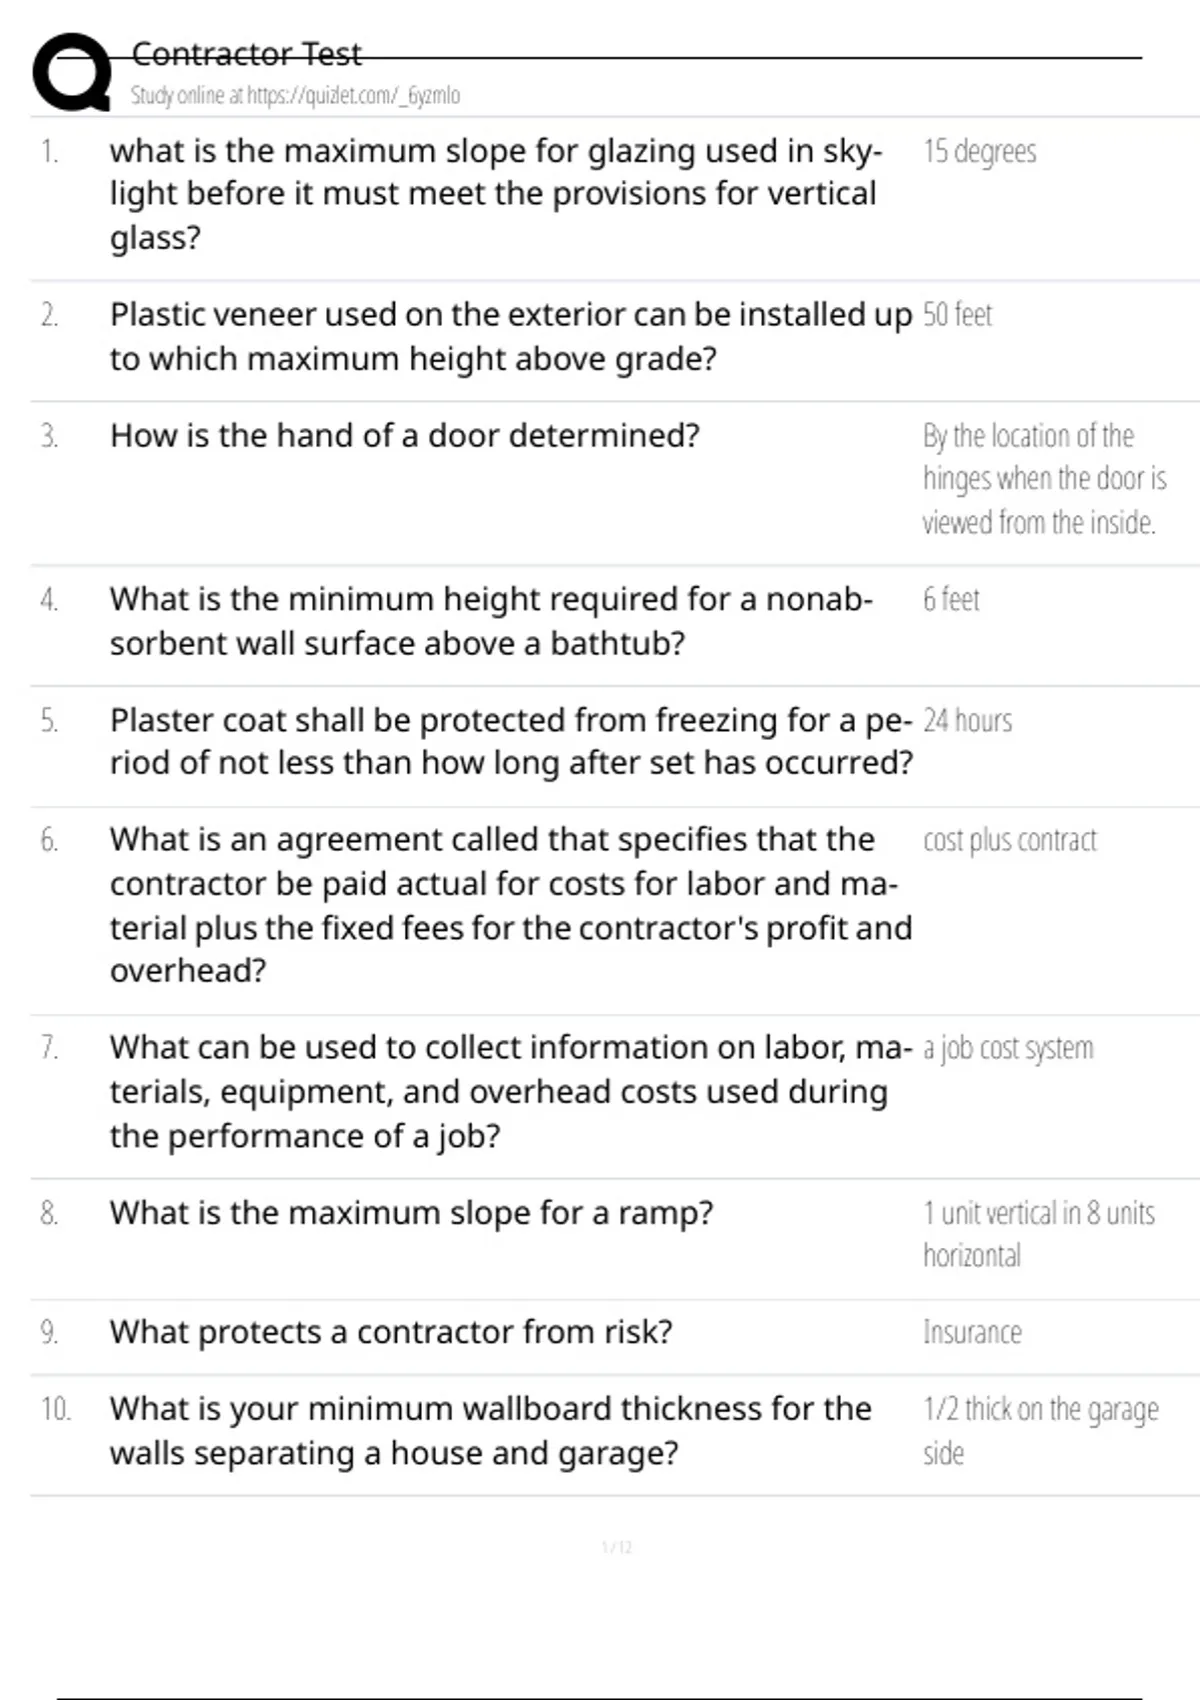Viewport: 1200px width, 1700px height.
Task: Click the answer 15 degrees
Action: click(x=979, y=152)
